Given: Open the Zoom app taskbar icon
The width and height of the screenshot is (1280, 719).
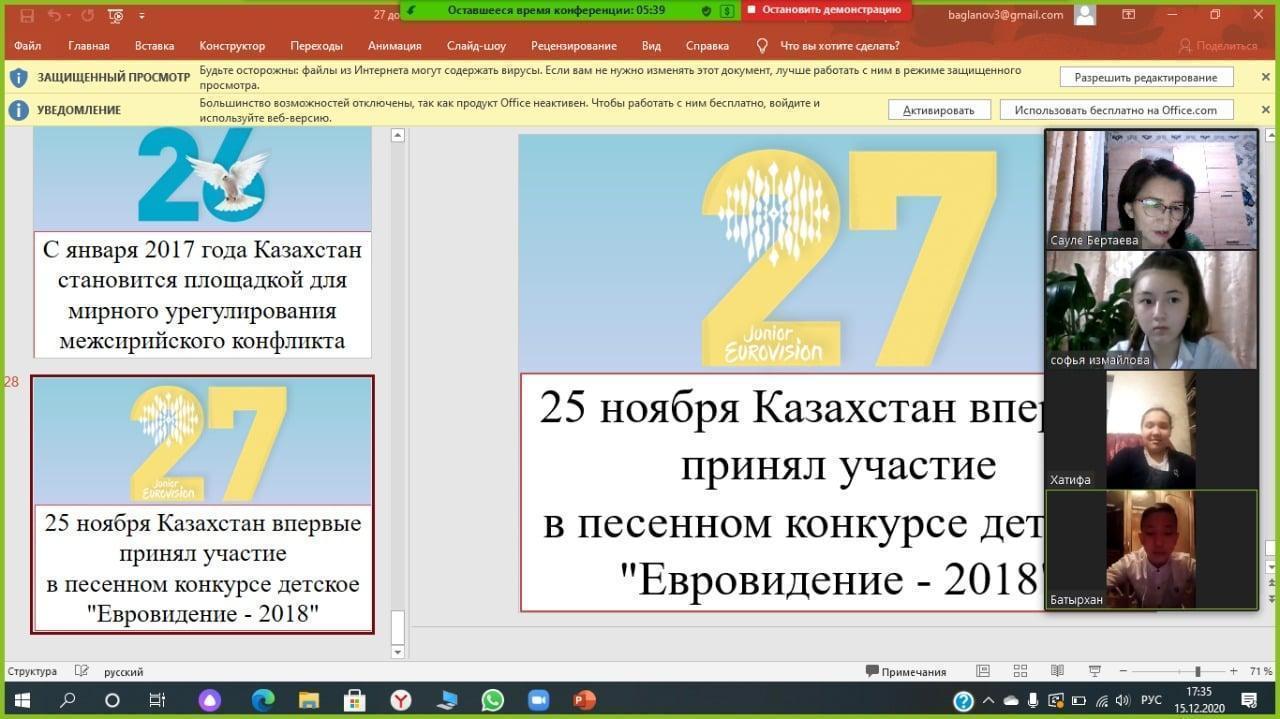Looking at the screenshot, I should coord(539,700).
